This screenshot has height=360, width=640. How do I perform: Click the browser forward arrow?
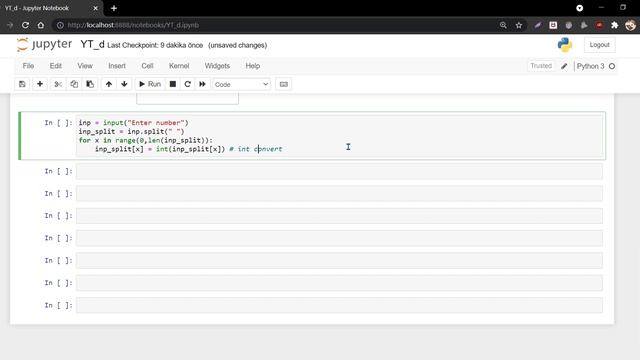(x=10, y=25)
